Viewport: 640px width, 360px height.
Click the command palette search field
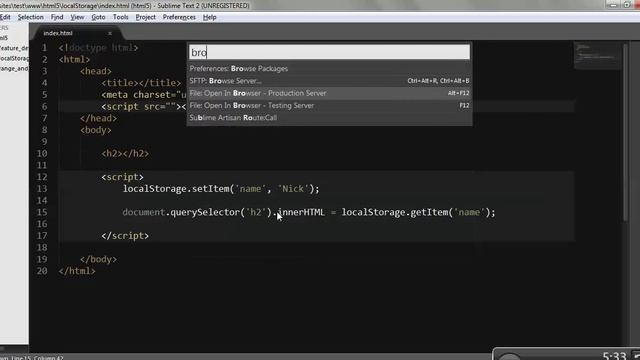[x=329, y=52]
